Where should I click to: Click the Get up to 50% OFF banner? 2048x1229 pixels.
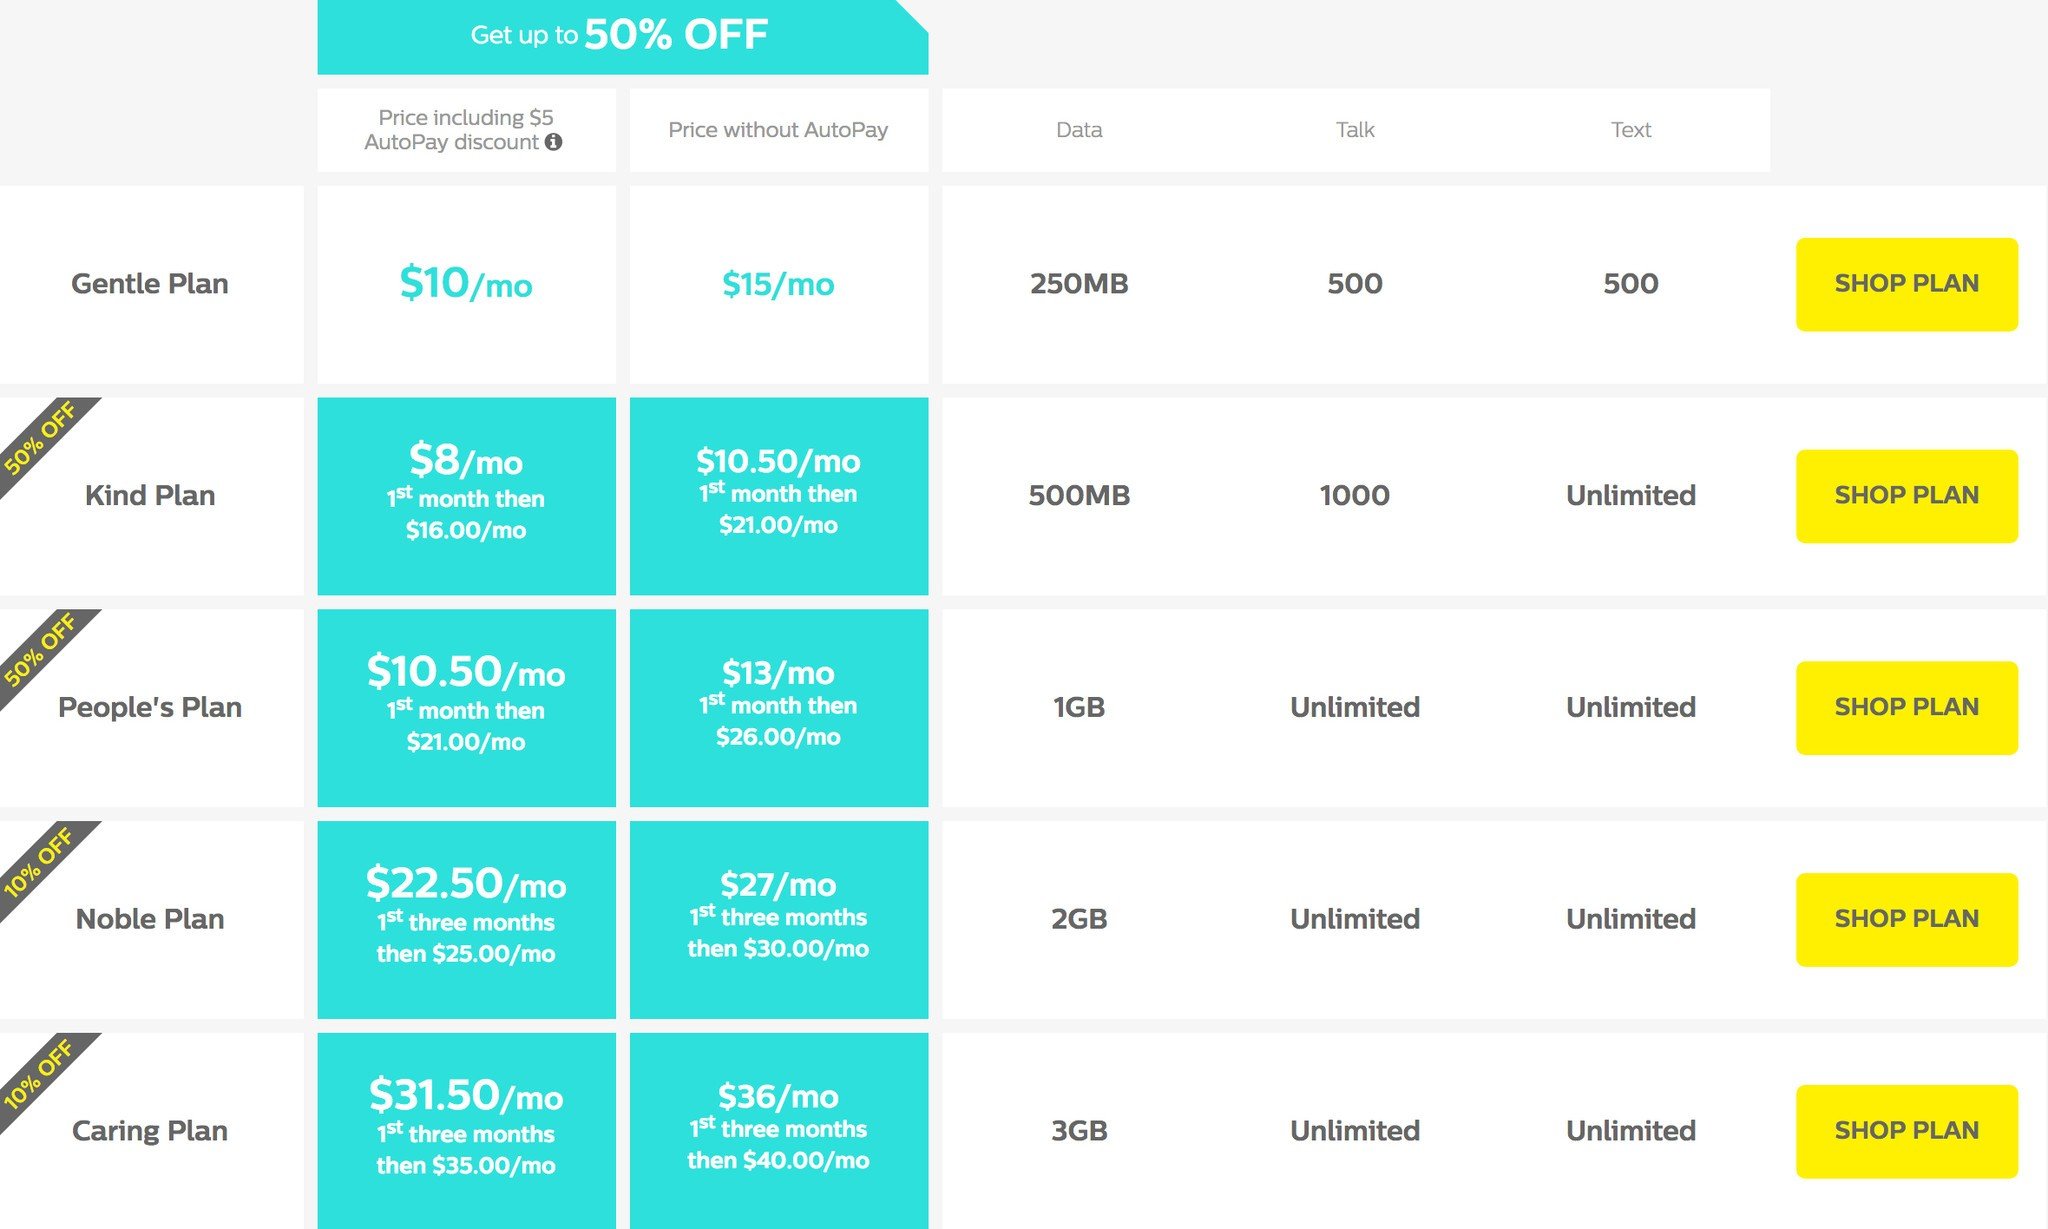[621, 36]
